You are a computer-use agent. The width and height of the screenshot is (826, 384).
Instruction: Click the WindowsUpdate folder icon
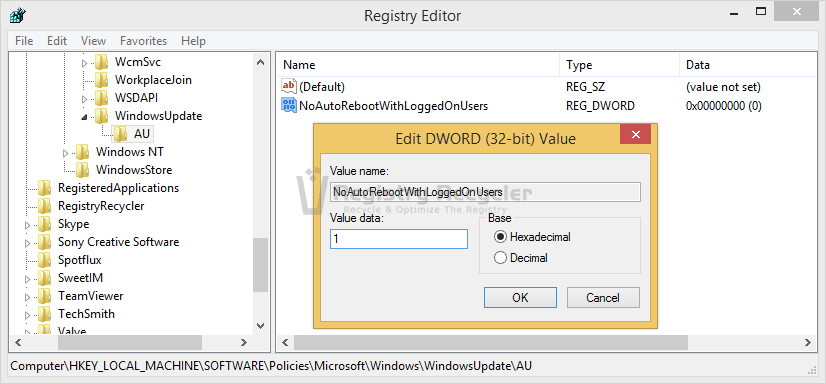[102, 116]
